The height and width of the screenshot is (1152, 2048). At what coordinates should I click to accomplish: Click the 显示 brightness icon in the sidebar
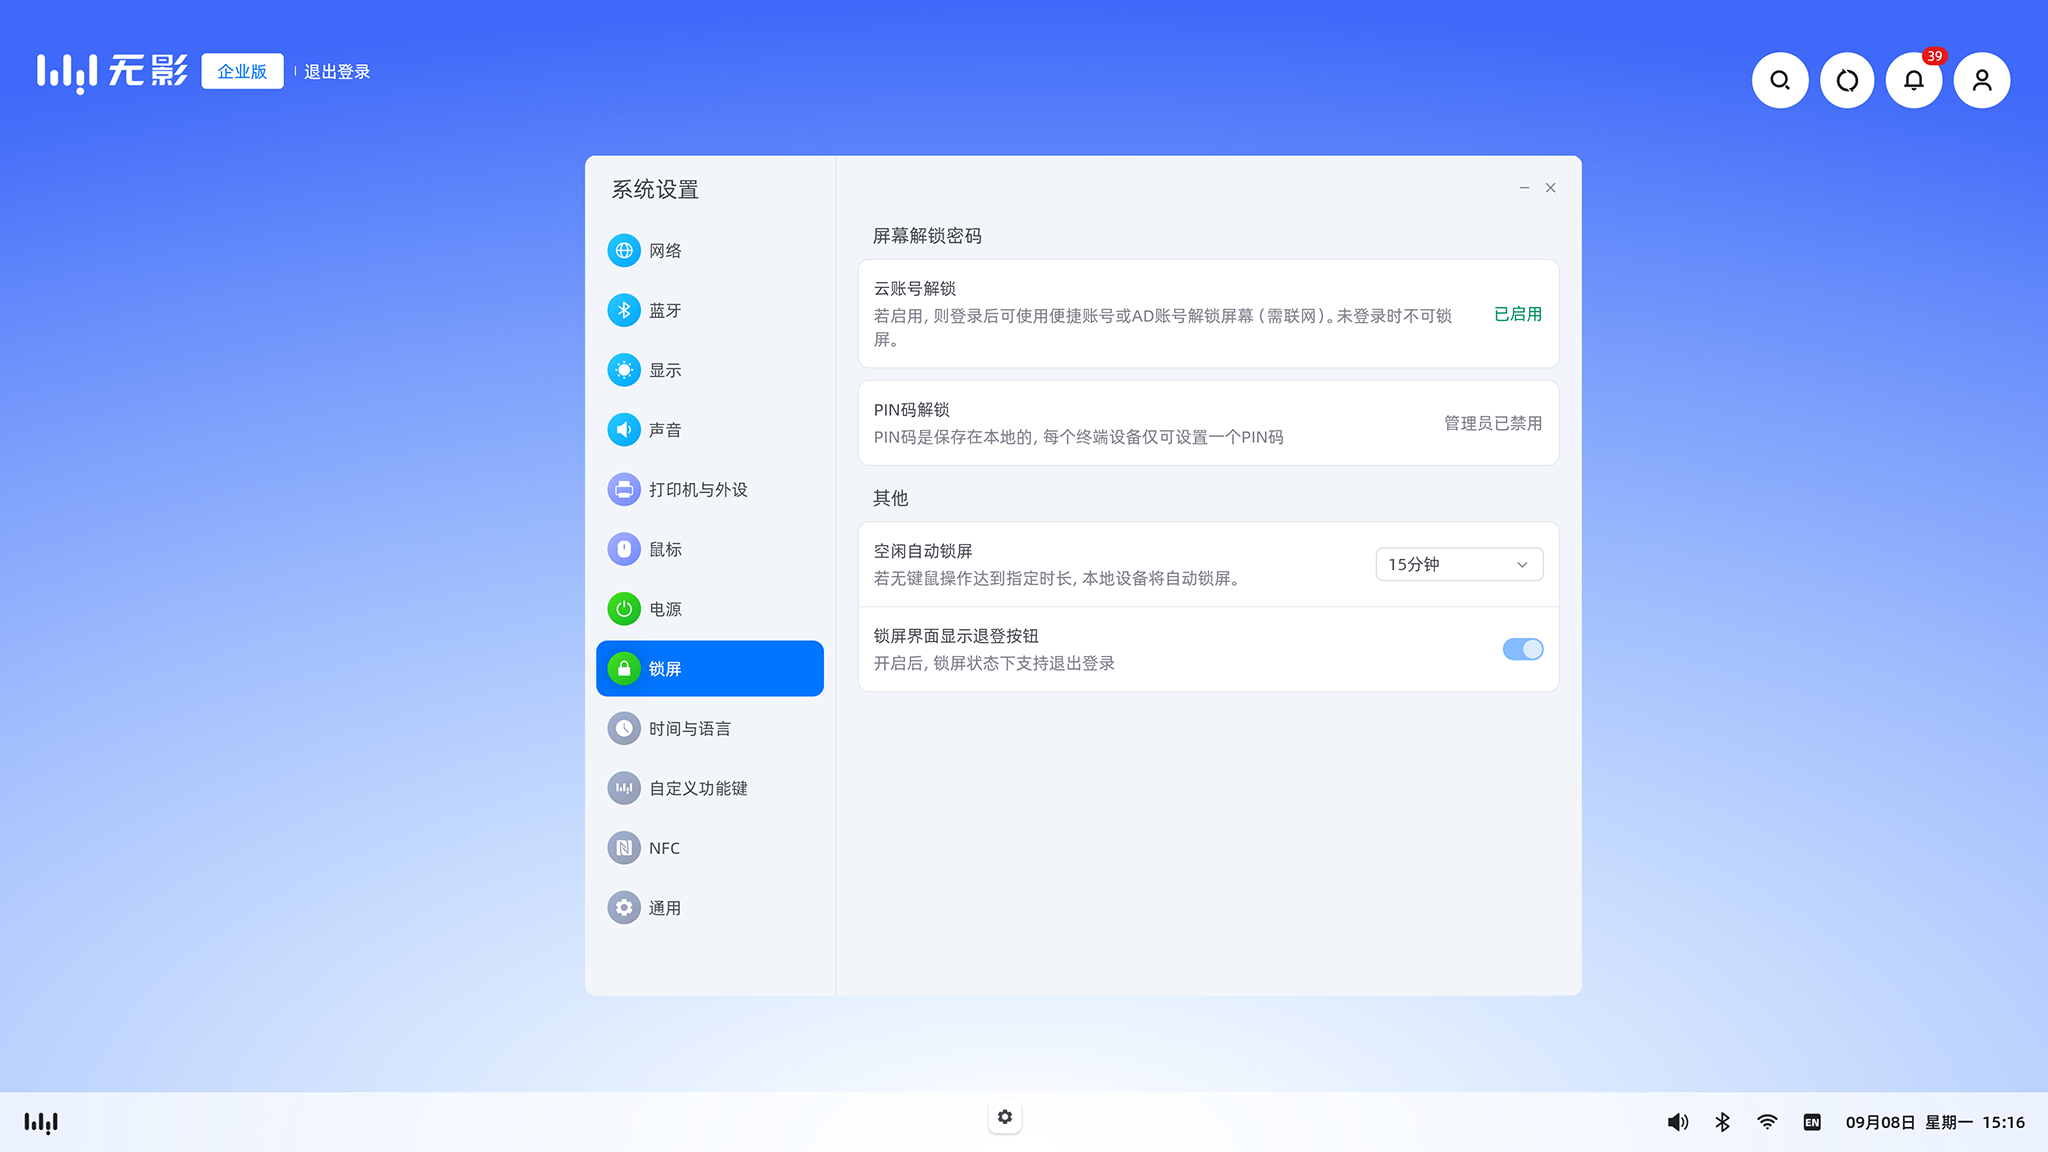coord(624,370)
